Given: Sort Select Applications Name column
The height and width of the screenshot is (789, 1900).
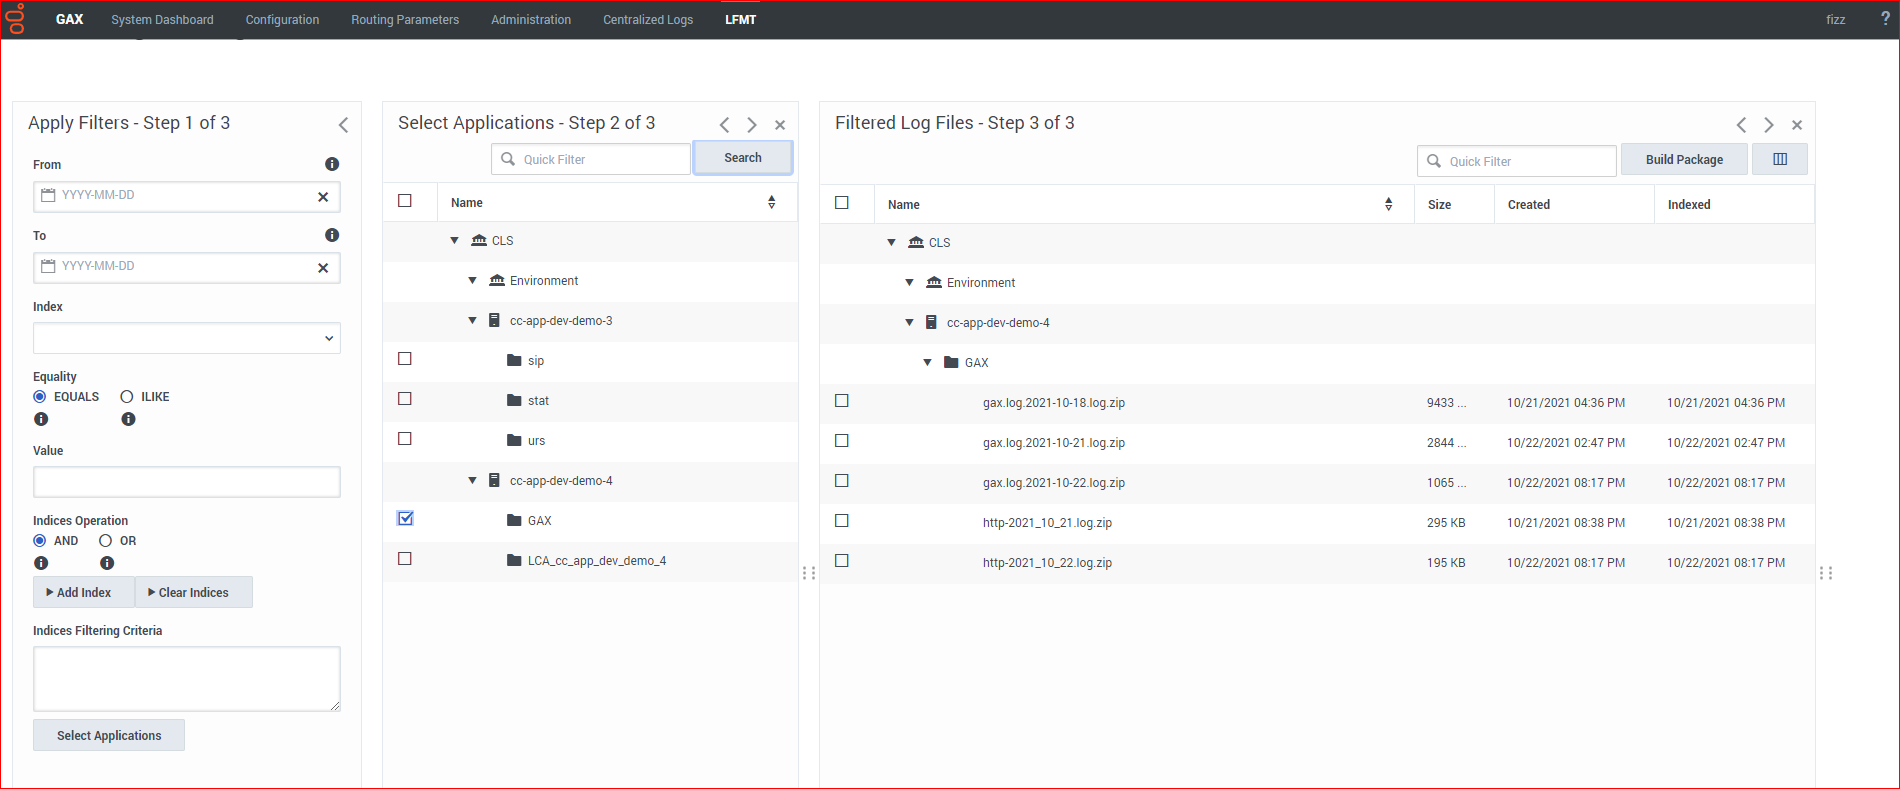Looking at the screenshot, I should pos(772,202).
